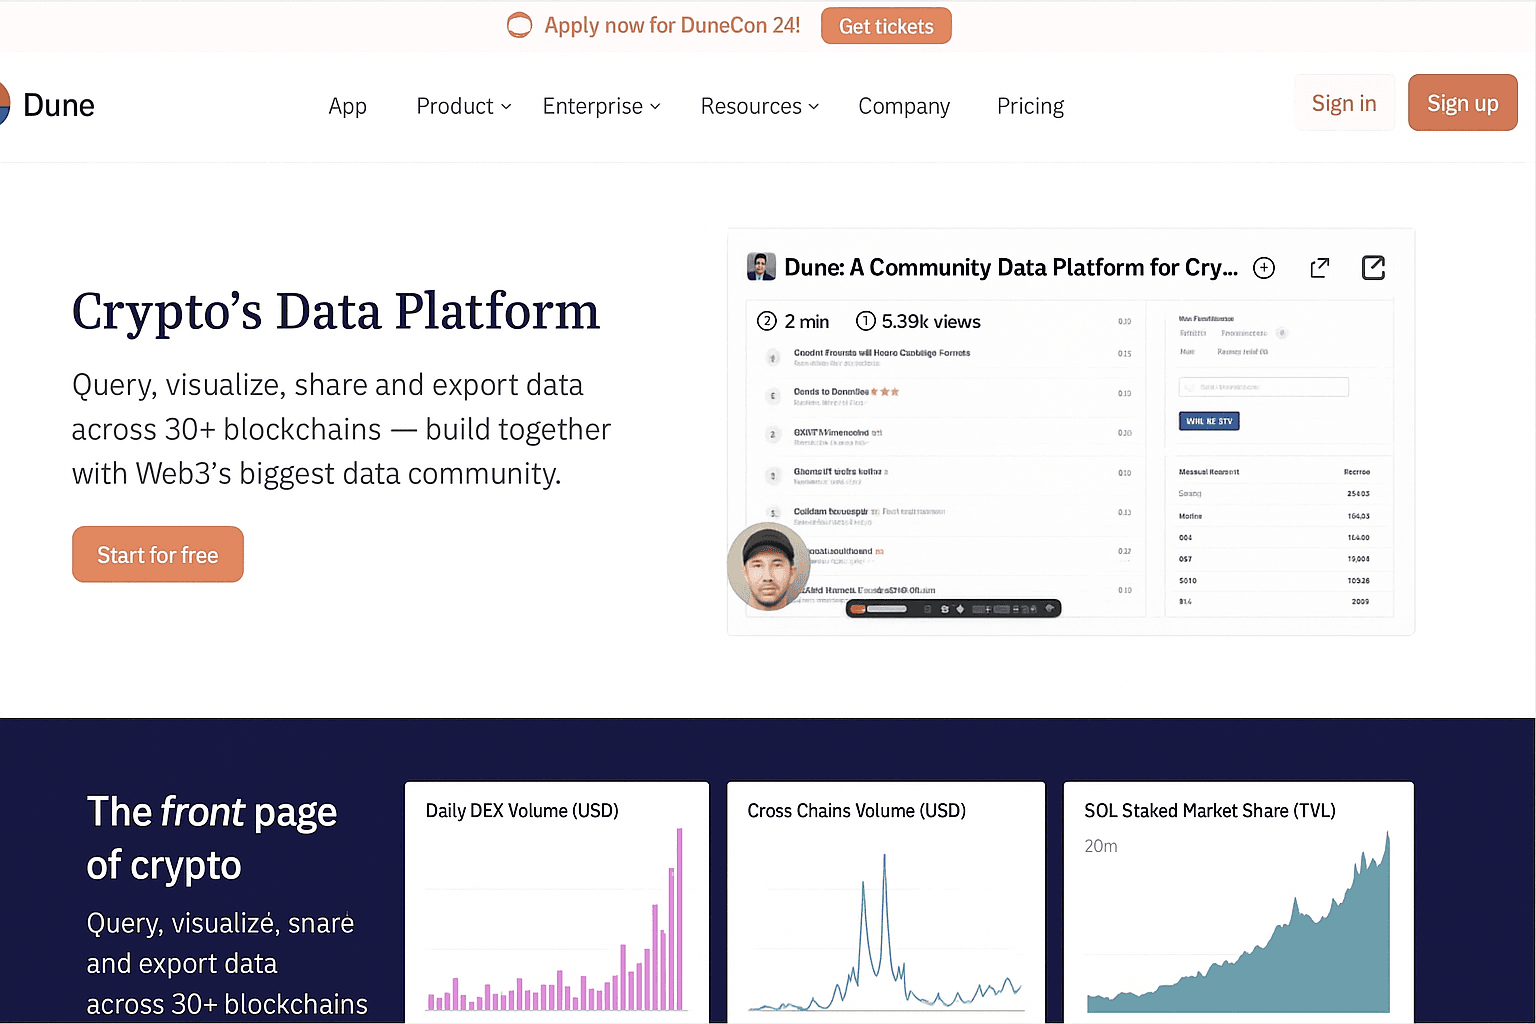Open the SOL Staked Market Share (TVL) chart

(x=1239, y=902)
